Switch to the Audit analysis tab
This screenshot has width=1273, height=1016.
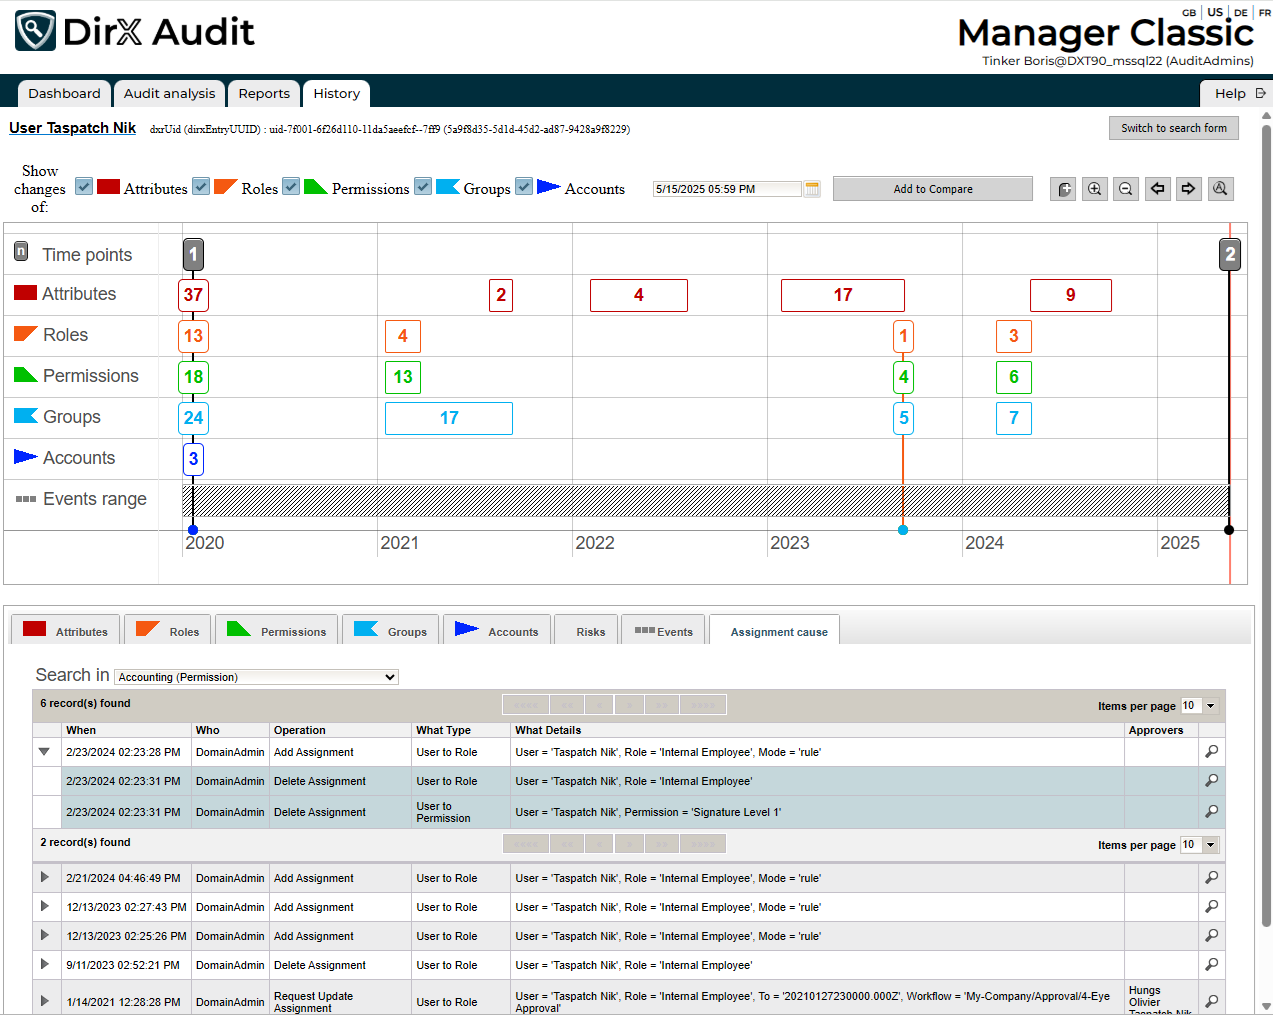pyautogui.click(x=169, y=94)
